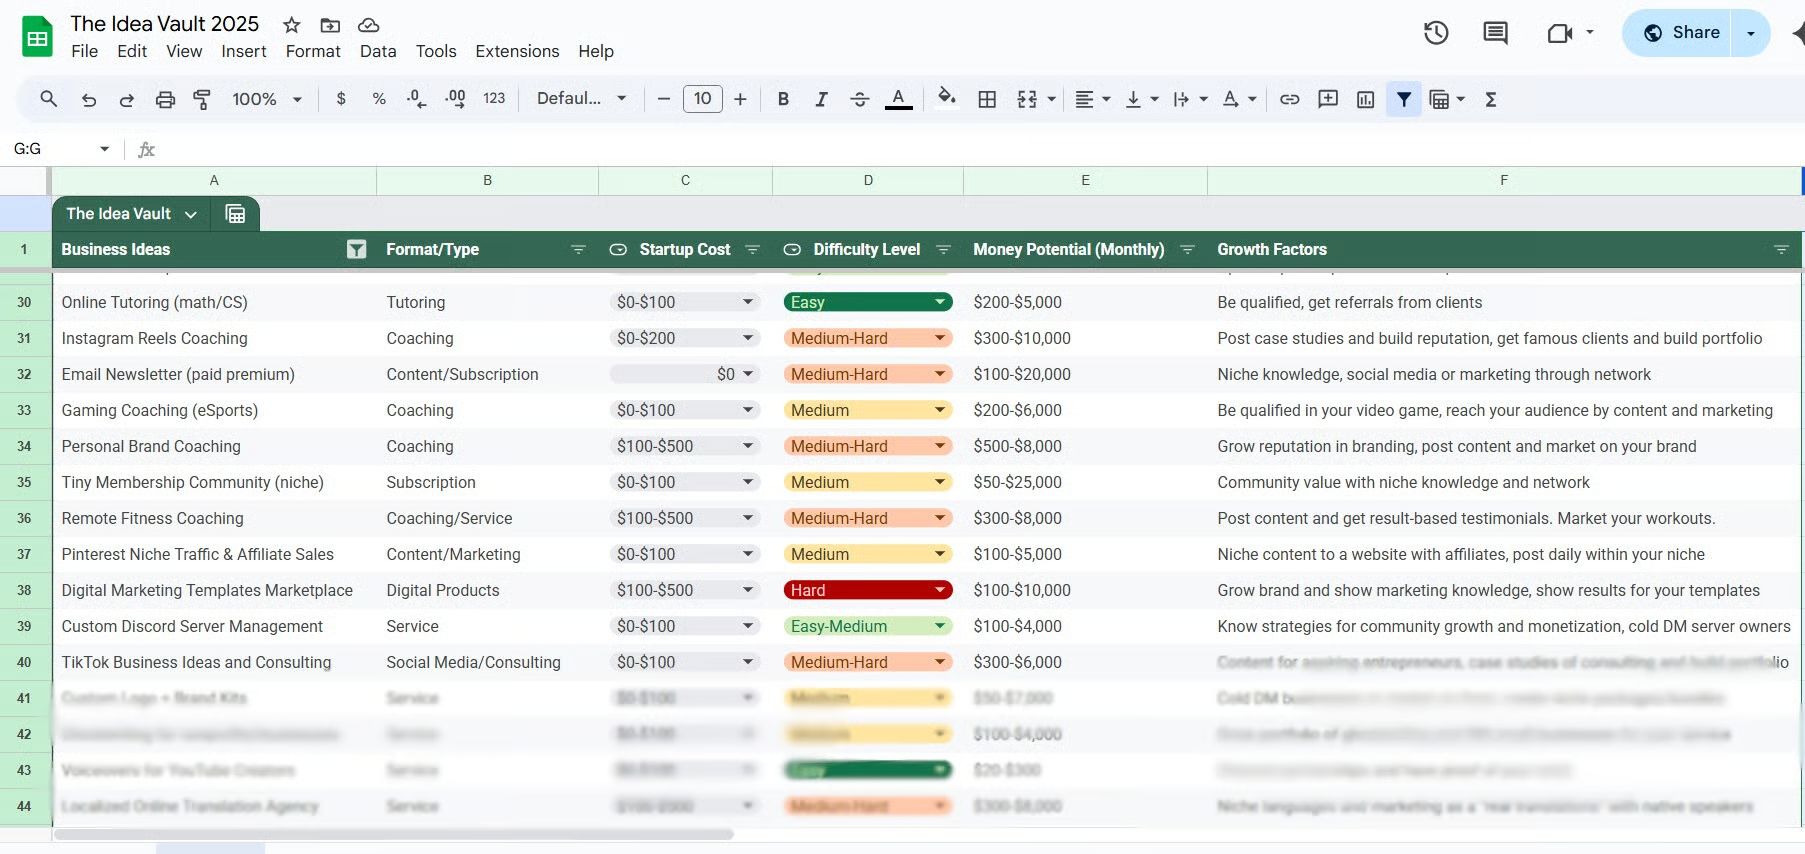Open version history clock icon
The image size is (1805, 854).
pyautogui.click(x=1436, y=33)
